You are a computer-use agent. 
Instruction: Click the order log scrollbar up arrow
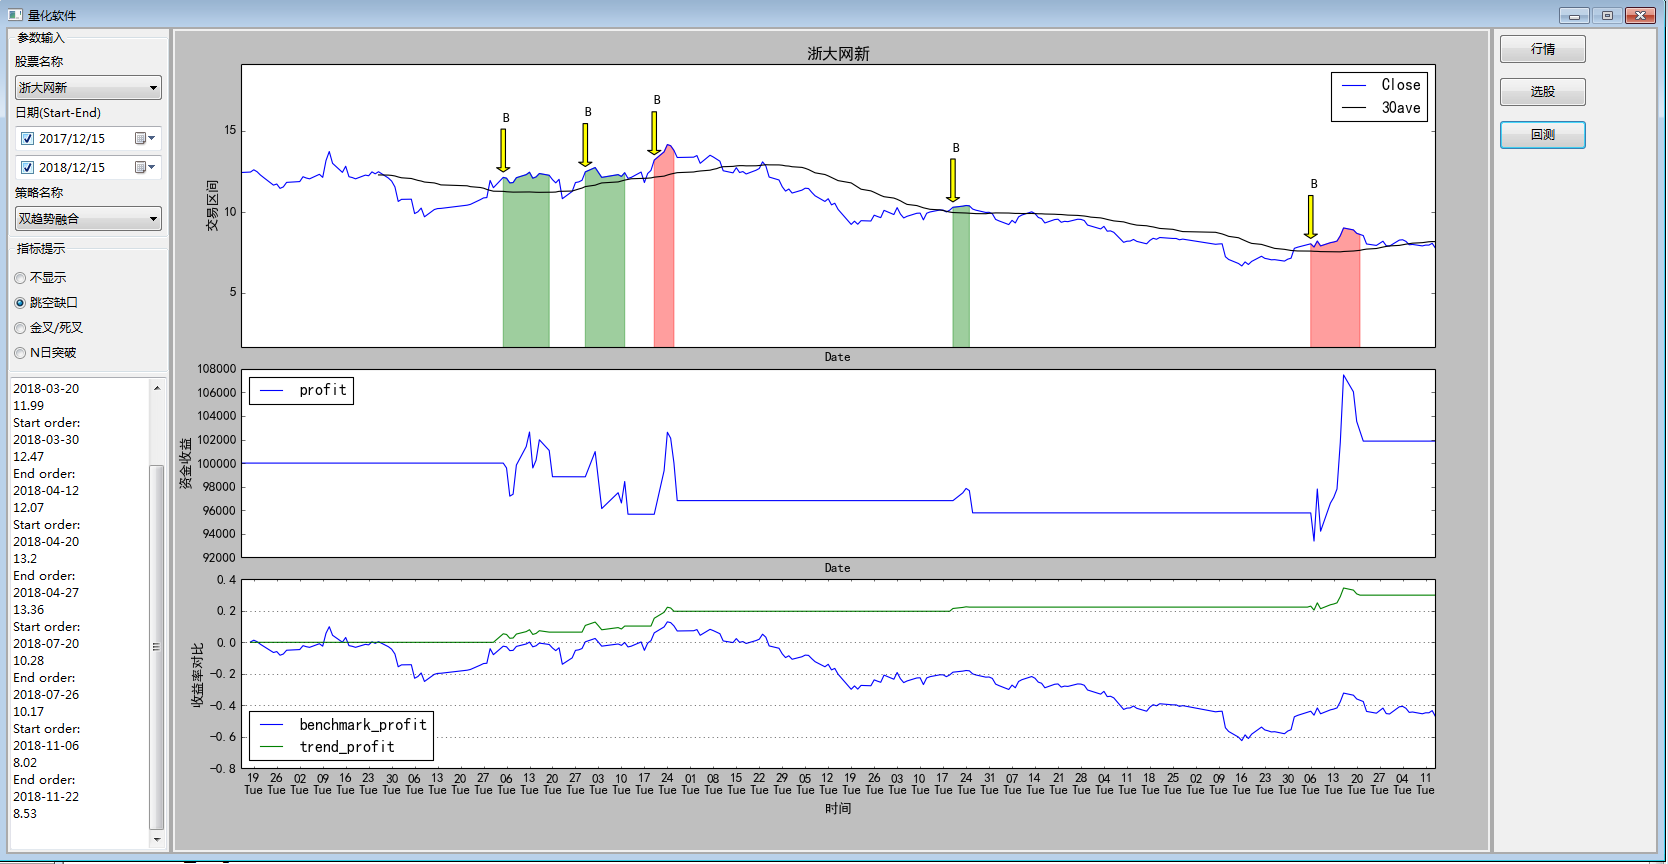pos(157,388)
